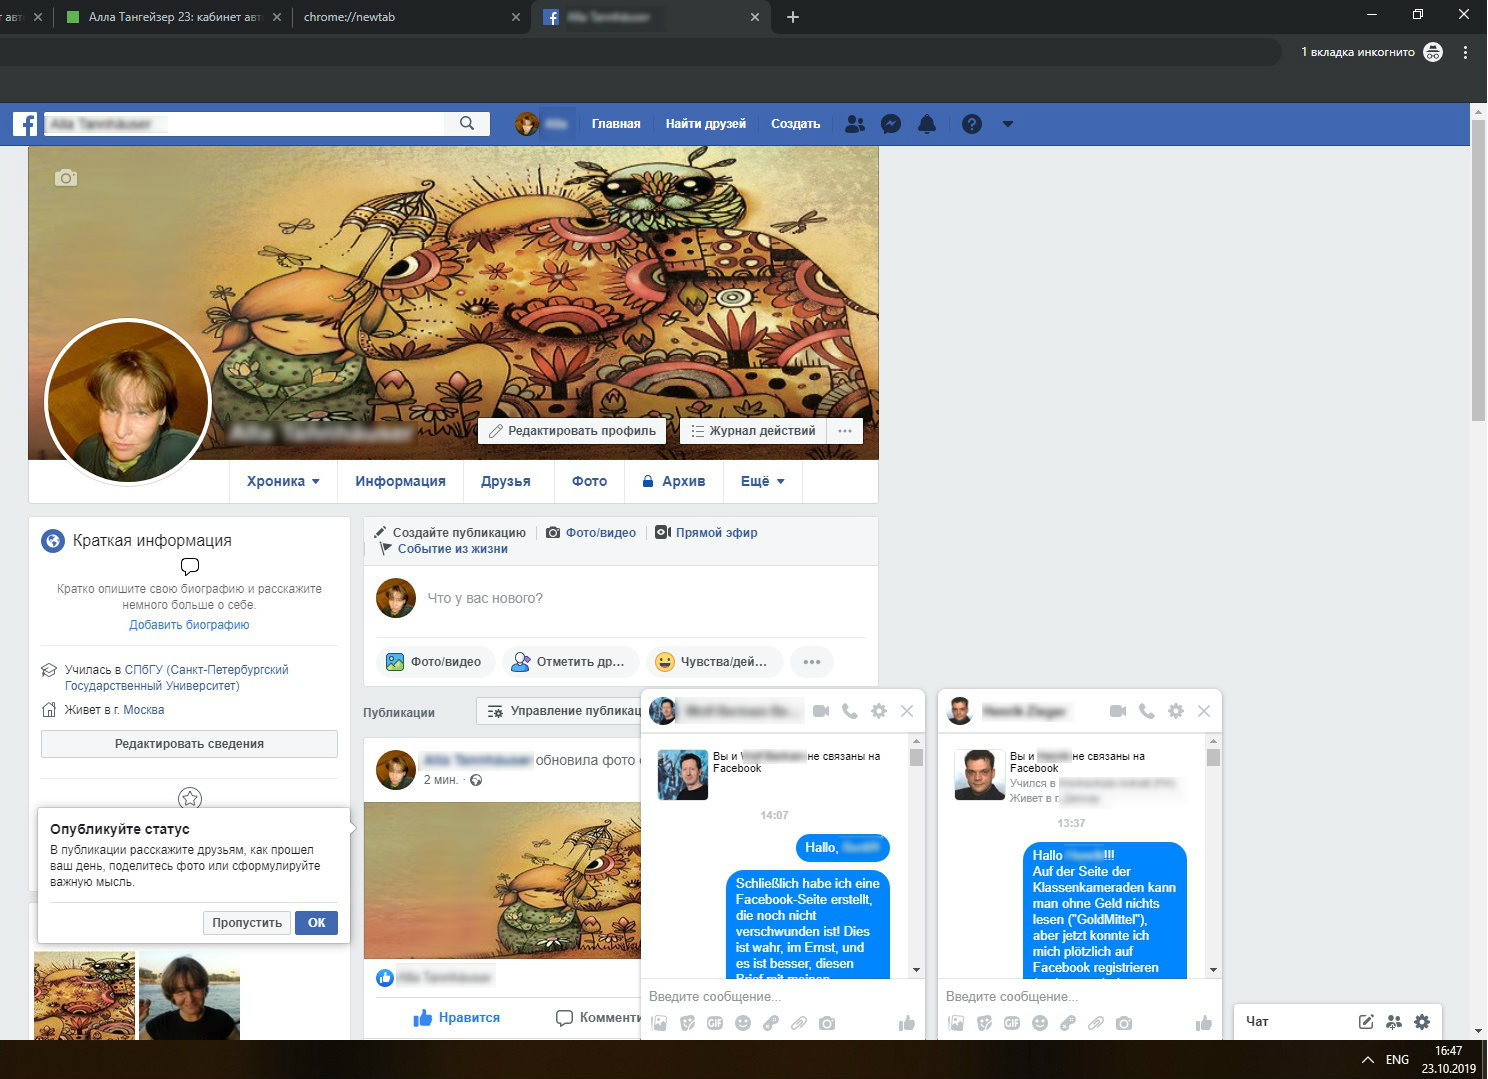This screenshot has width=1488, height=1079.
Task: Click Редактировать профиль button
Action: (x=572, y=431)
